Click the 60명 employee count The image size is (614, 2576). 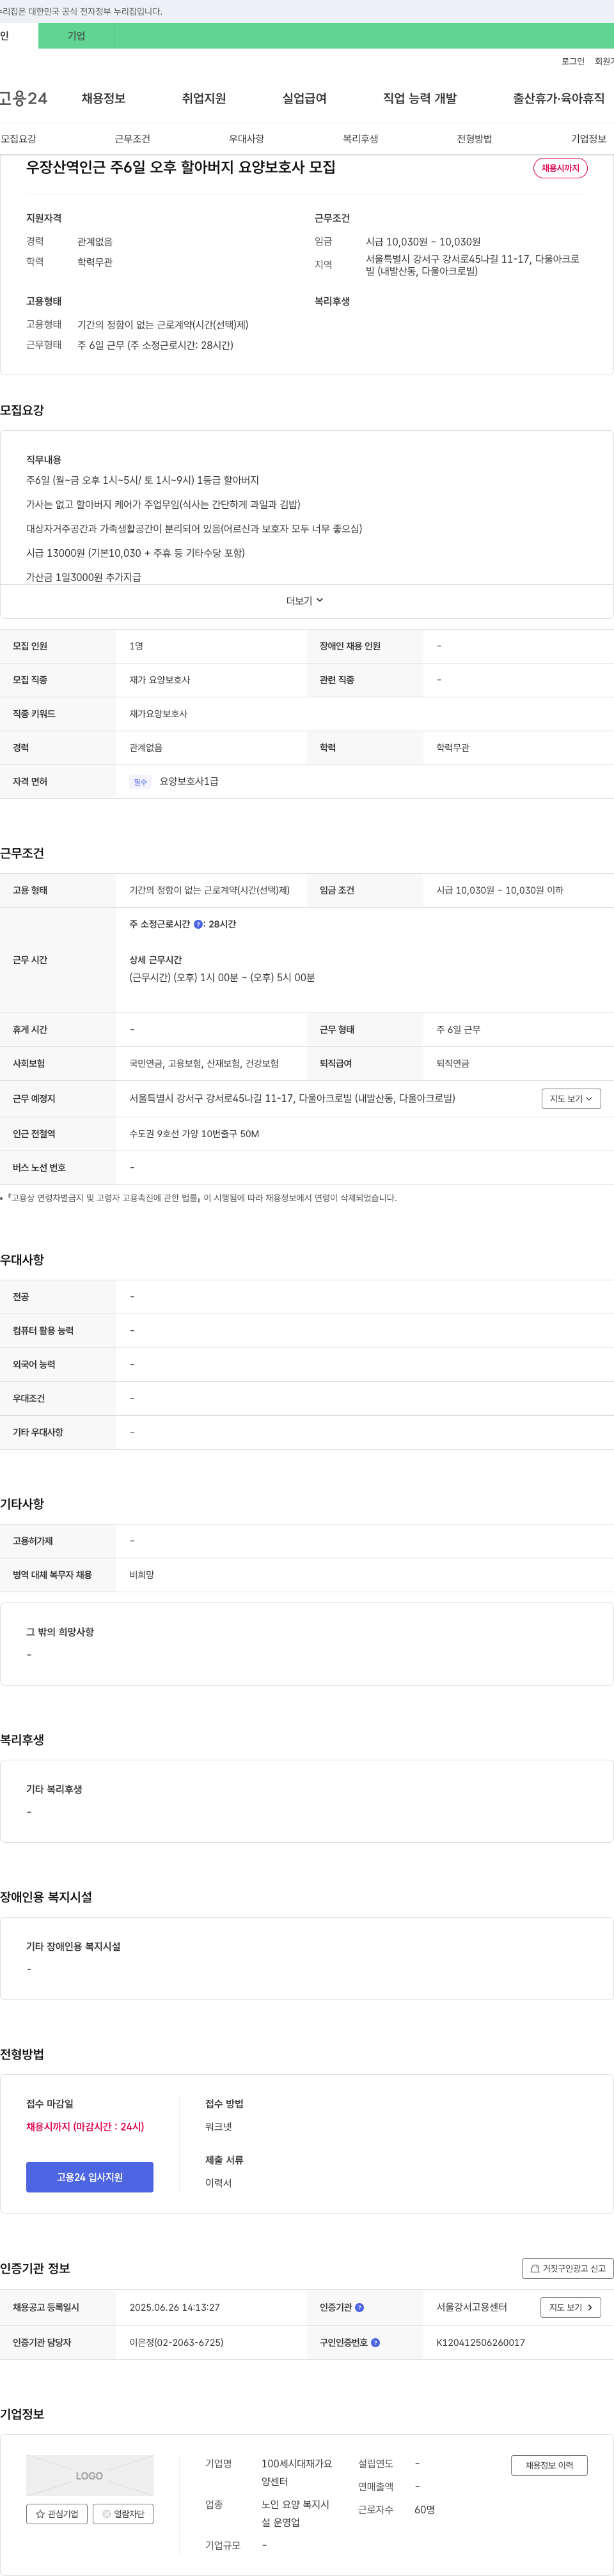click(424, 2509)
